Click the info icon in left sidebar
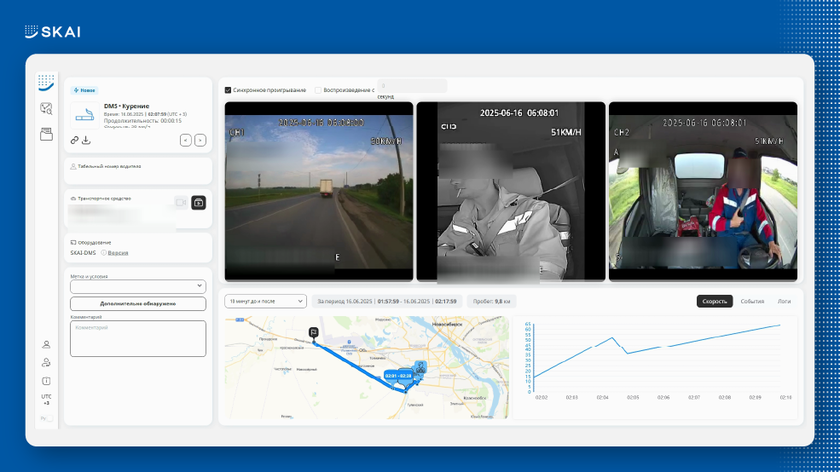This screenshot has height=472, width=840. [46, 381]
